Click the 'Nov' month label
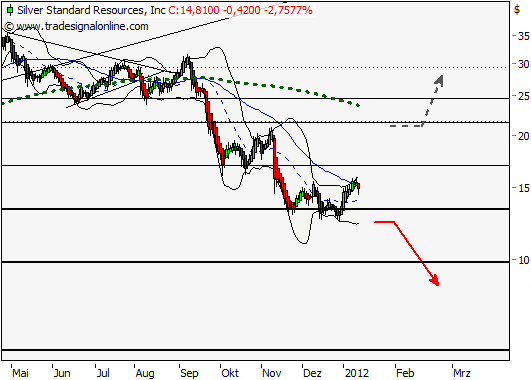531x380 pixels. pyautogui.click(x=272, y=373)
